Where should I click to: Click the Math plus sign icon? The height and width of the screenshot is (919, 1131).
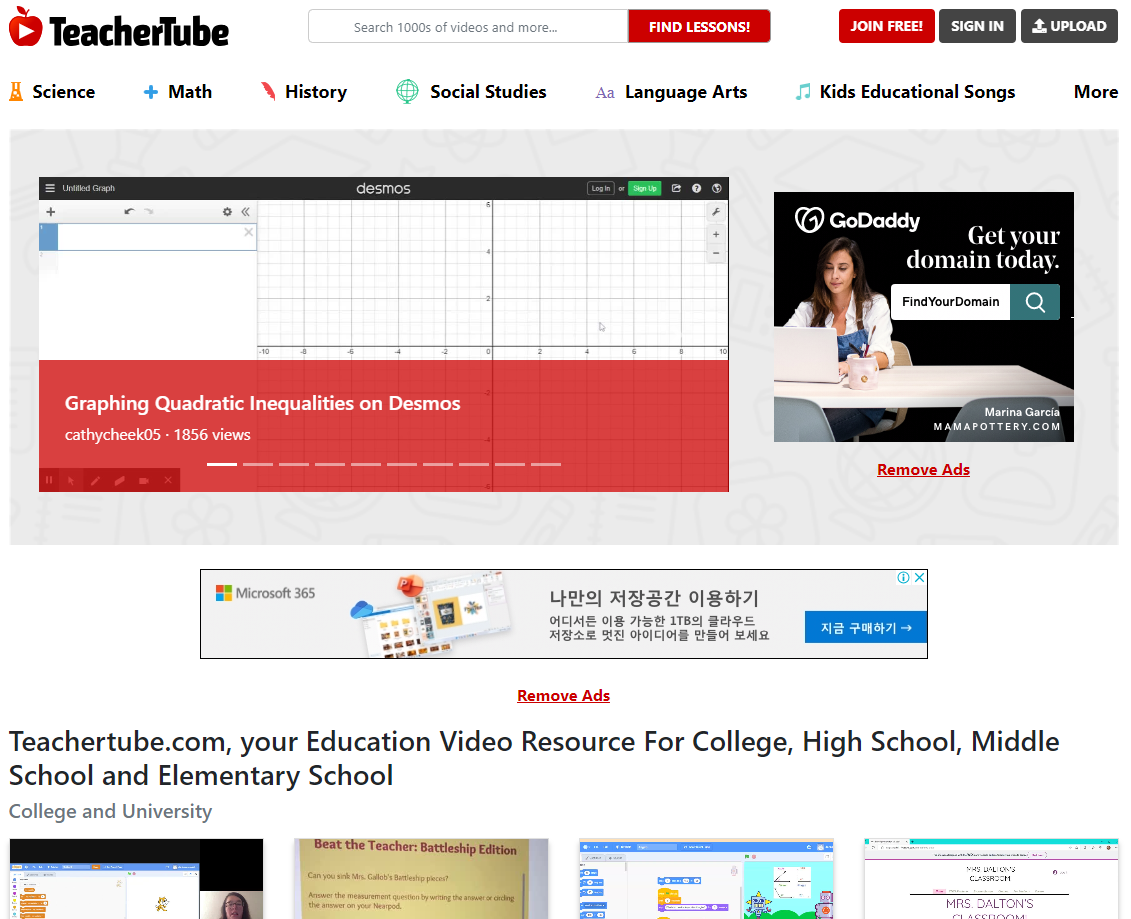pos(151,92)
